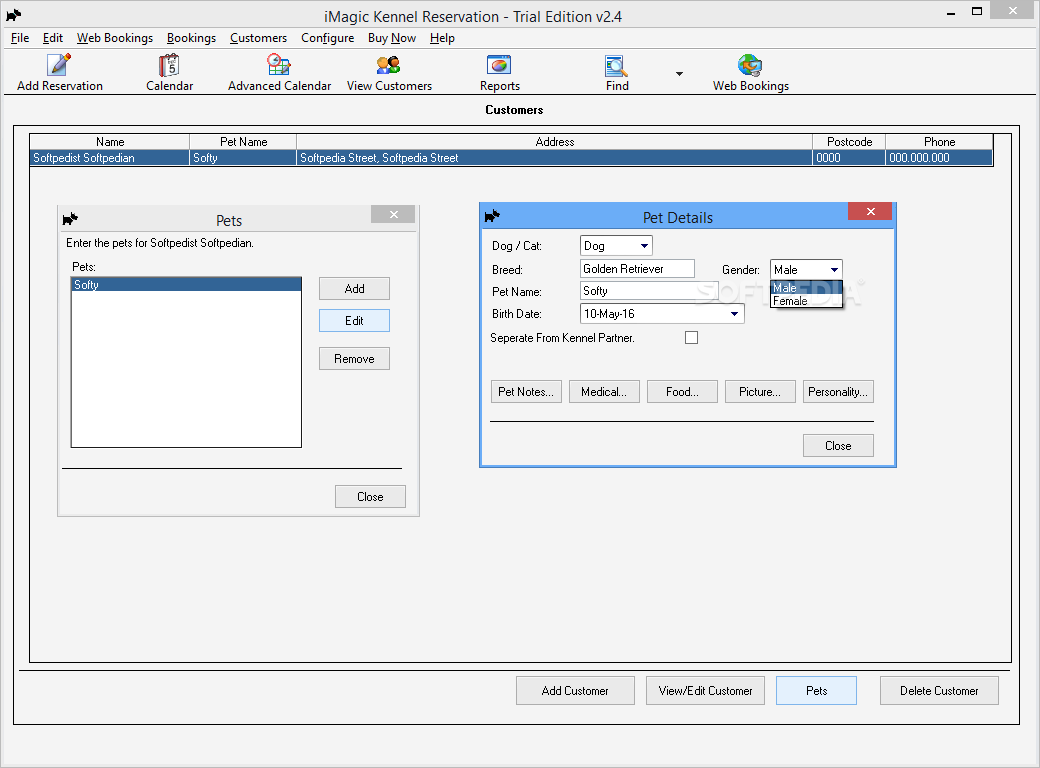1040x768 pixels.
Task: Click the Find magnifier icon
Action: point(616,66)
